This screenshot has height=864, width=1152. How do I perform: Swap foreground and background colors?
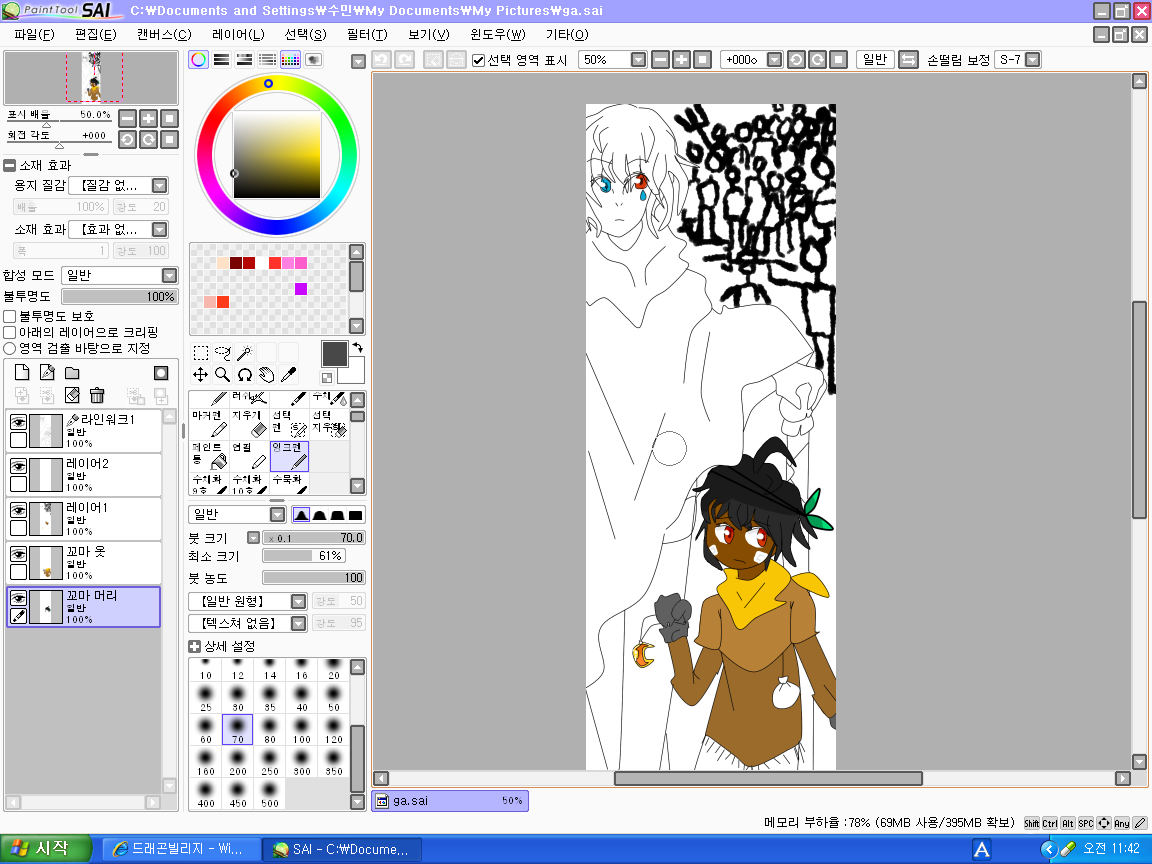point(358,348)
